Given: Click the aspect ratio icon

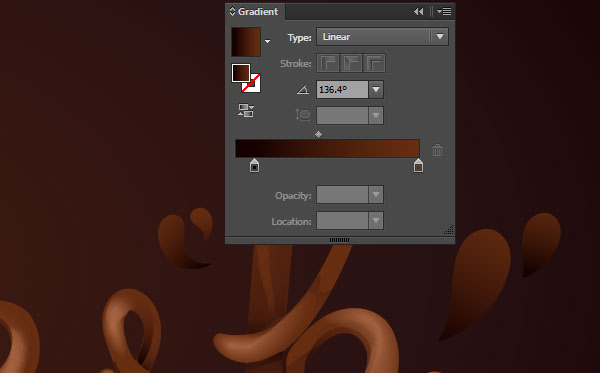Looking at the screenshot, I should click(303, 115).
